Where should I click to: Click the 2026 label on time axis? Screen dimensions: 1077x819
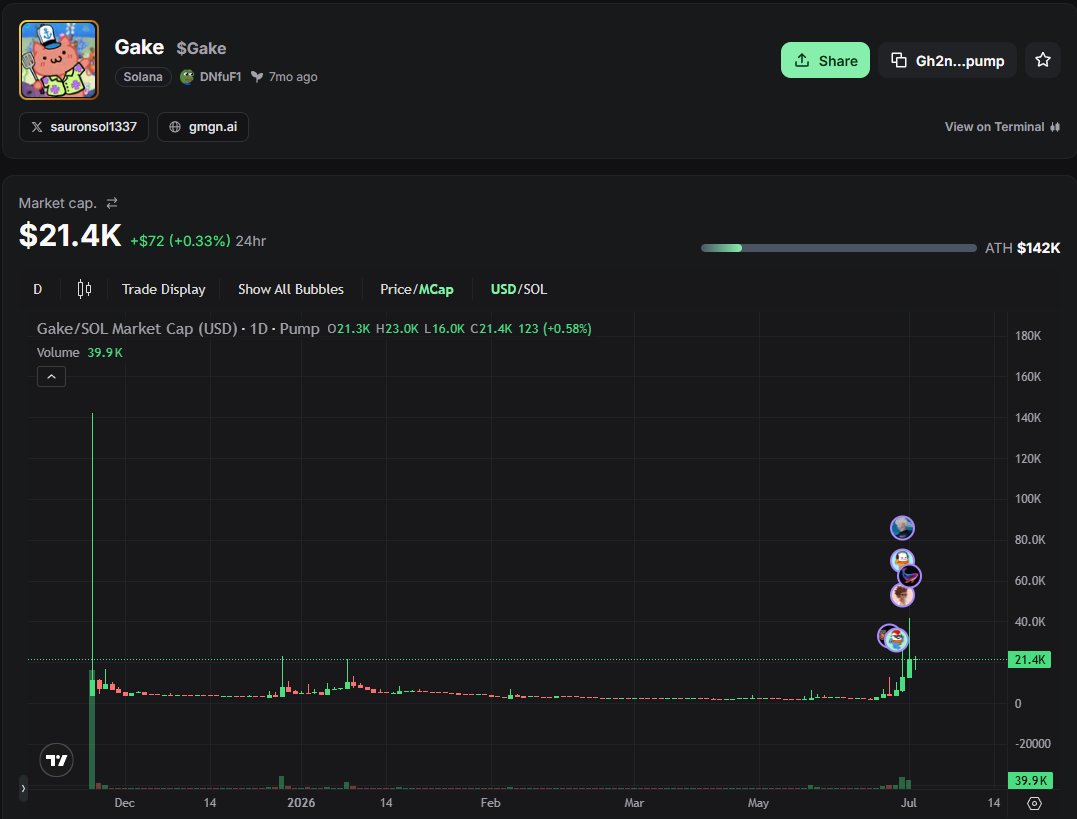click(x=301, y=803)
